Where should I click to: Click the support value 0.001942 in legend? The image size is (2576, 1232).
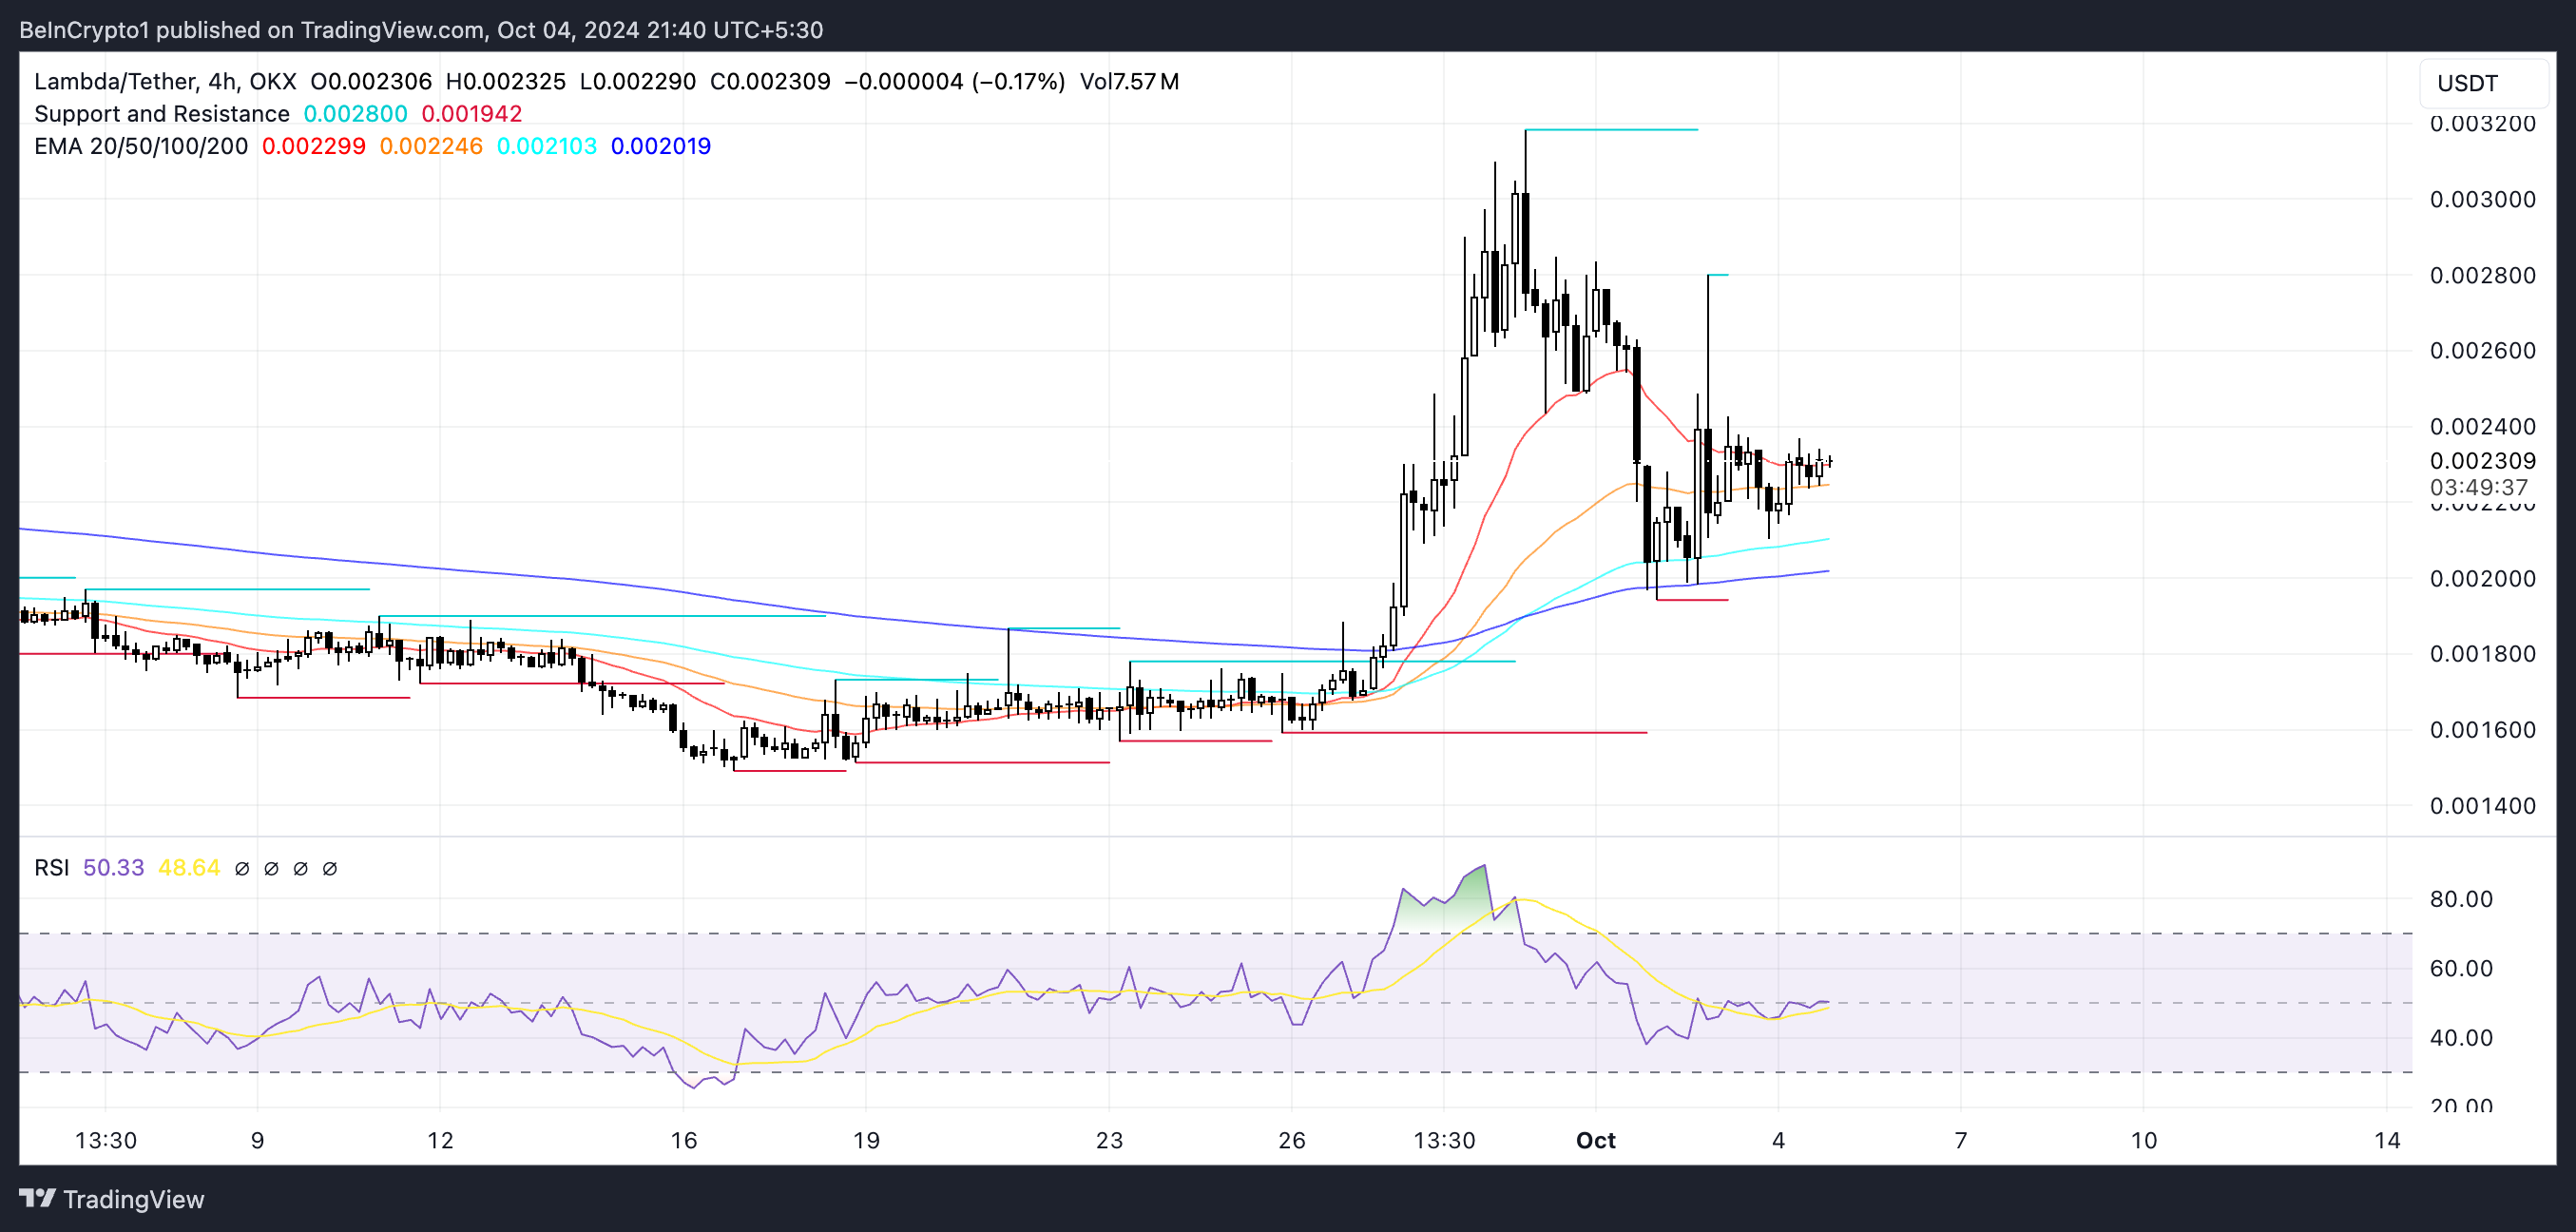click(471, 114)
